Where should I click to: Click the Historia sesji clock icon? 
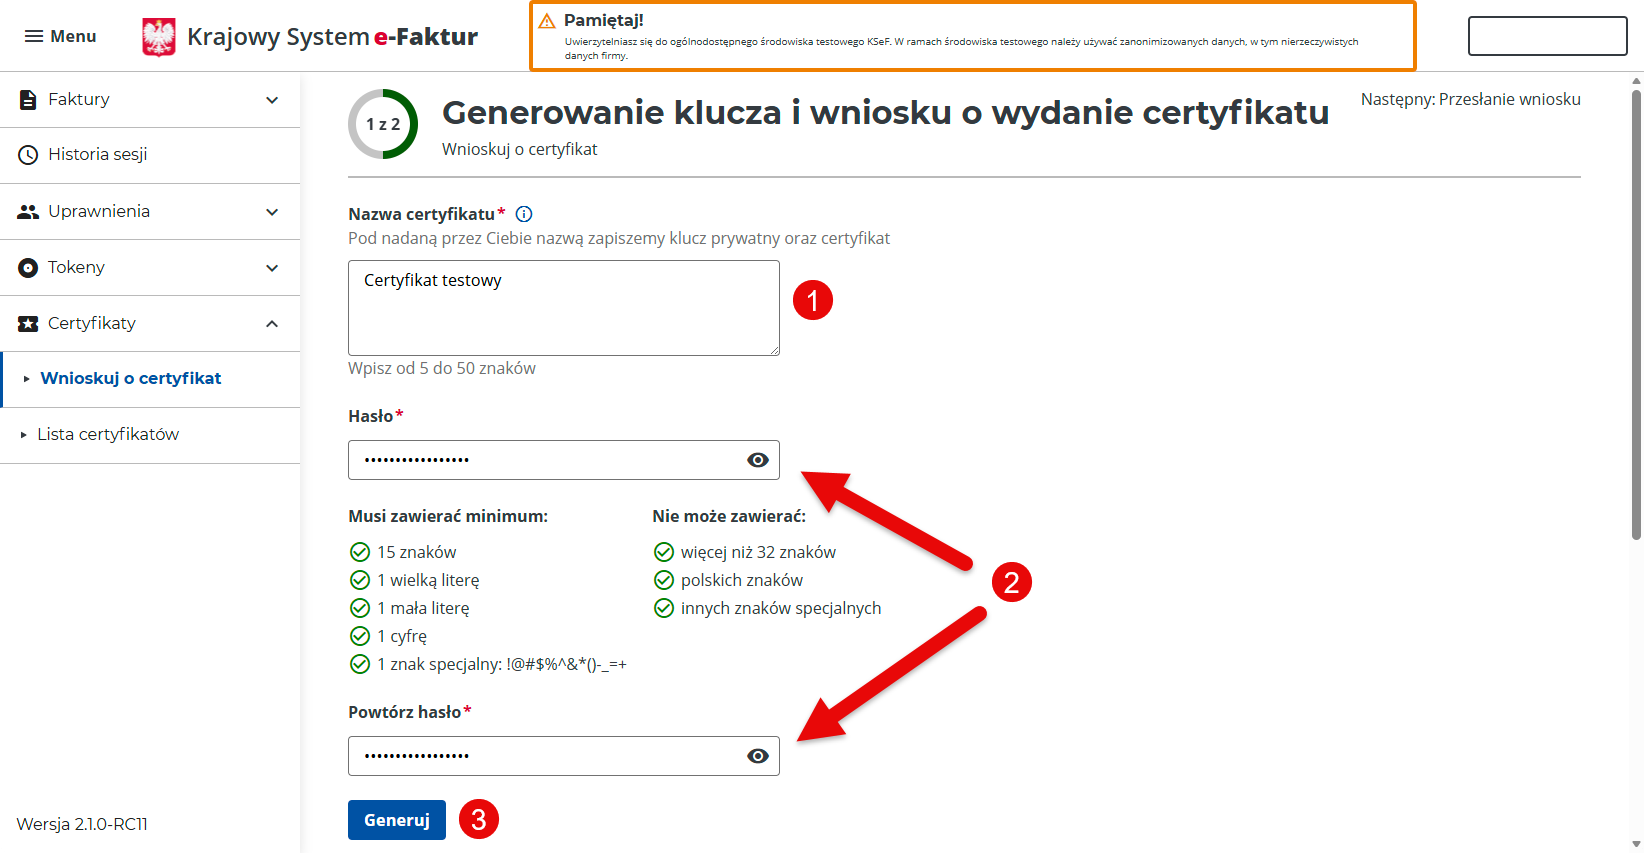click(28, 155)
